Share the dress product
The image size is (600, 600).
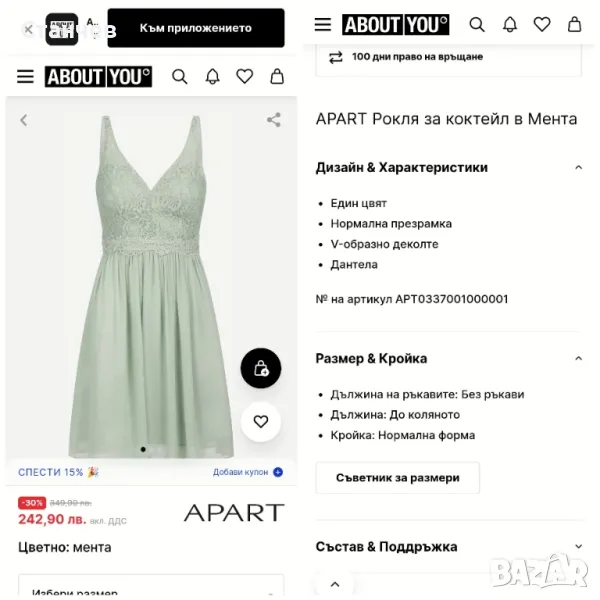pyautogui.click(x=274, y=120)
